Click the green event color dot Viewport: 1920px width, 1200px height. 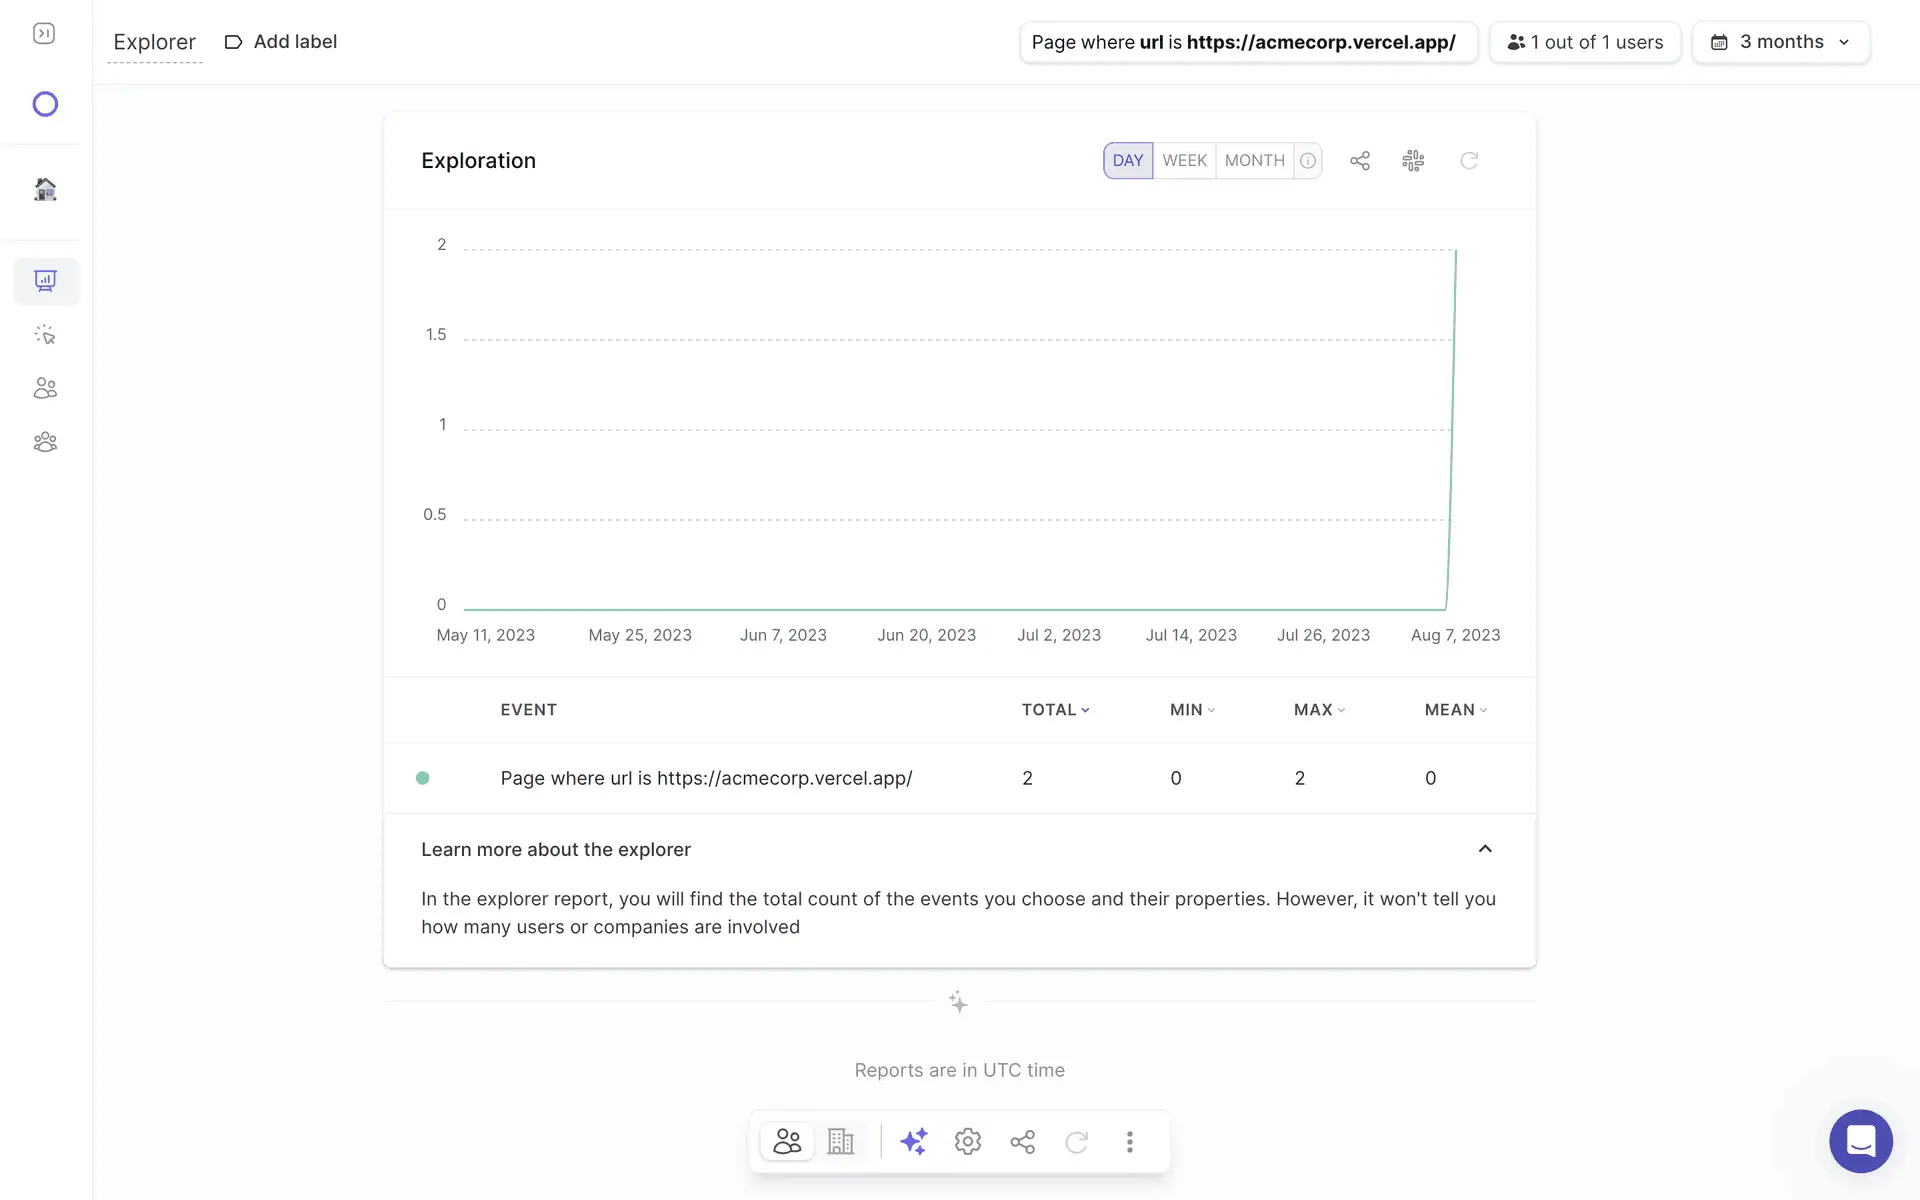coord(423,778)
